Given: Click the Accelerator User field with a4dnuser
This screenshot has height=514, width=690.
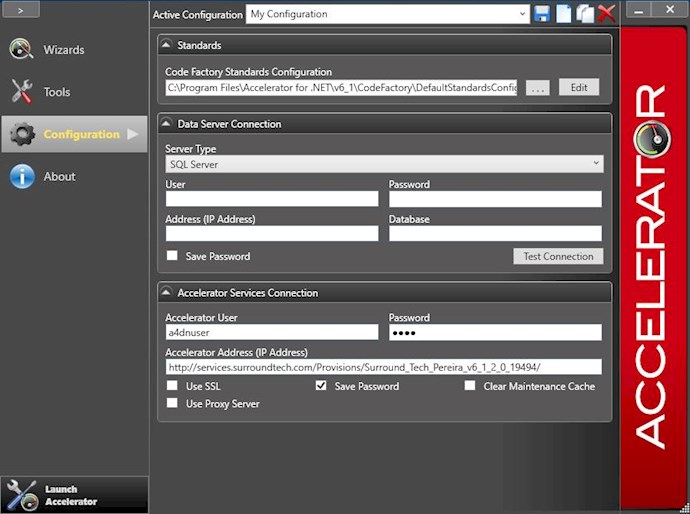Looking at the screenshot, I should [x=272, y=332].
